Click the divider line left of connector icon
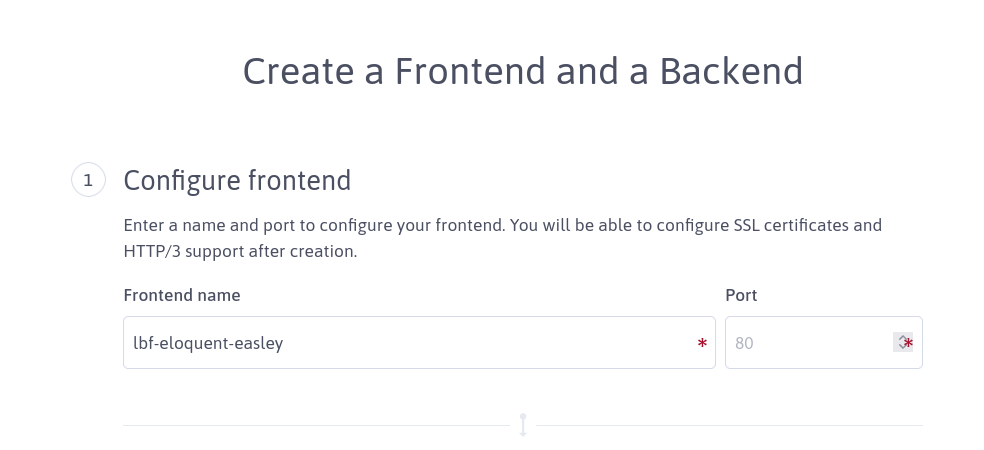The image size is (984, 450). [x=315, y=426]
